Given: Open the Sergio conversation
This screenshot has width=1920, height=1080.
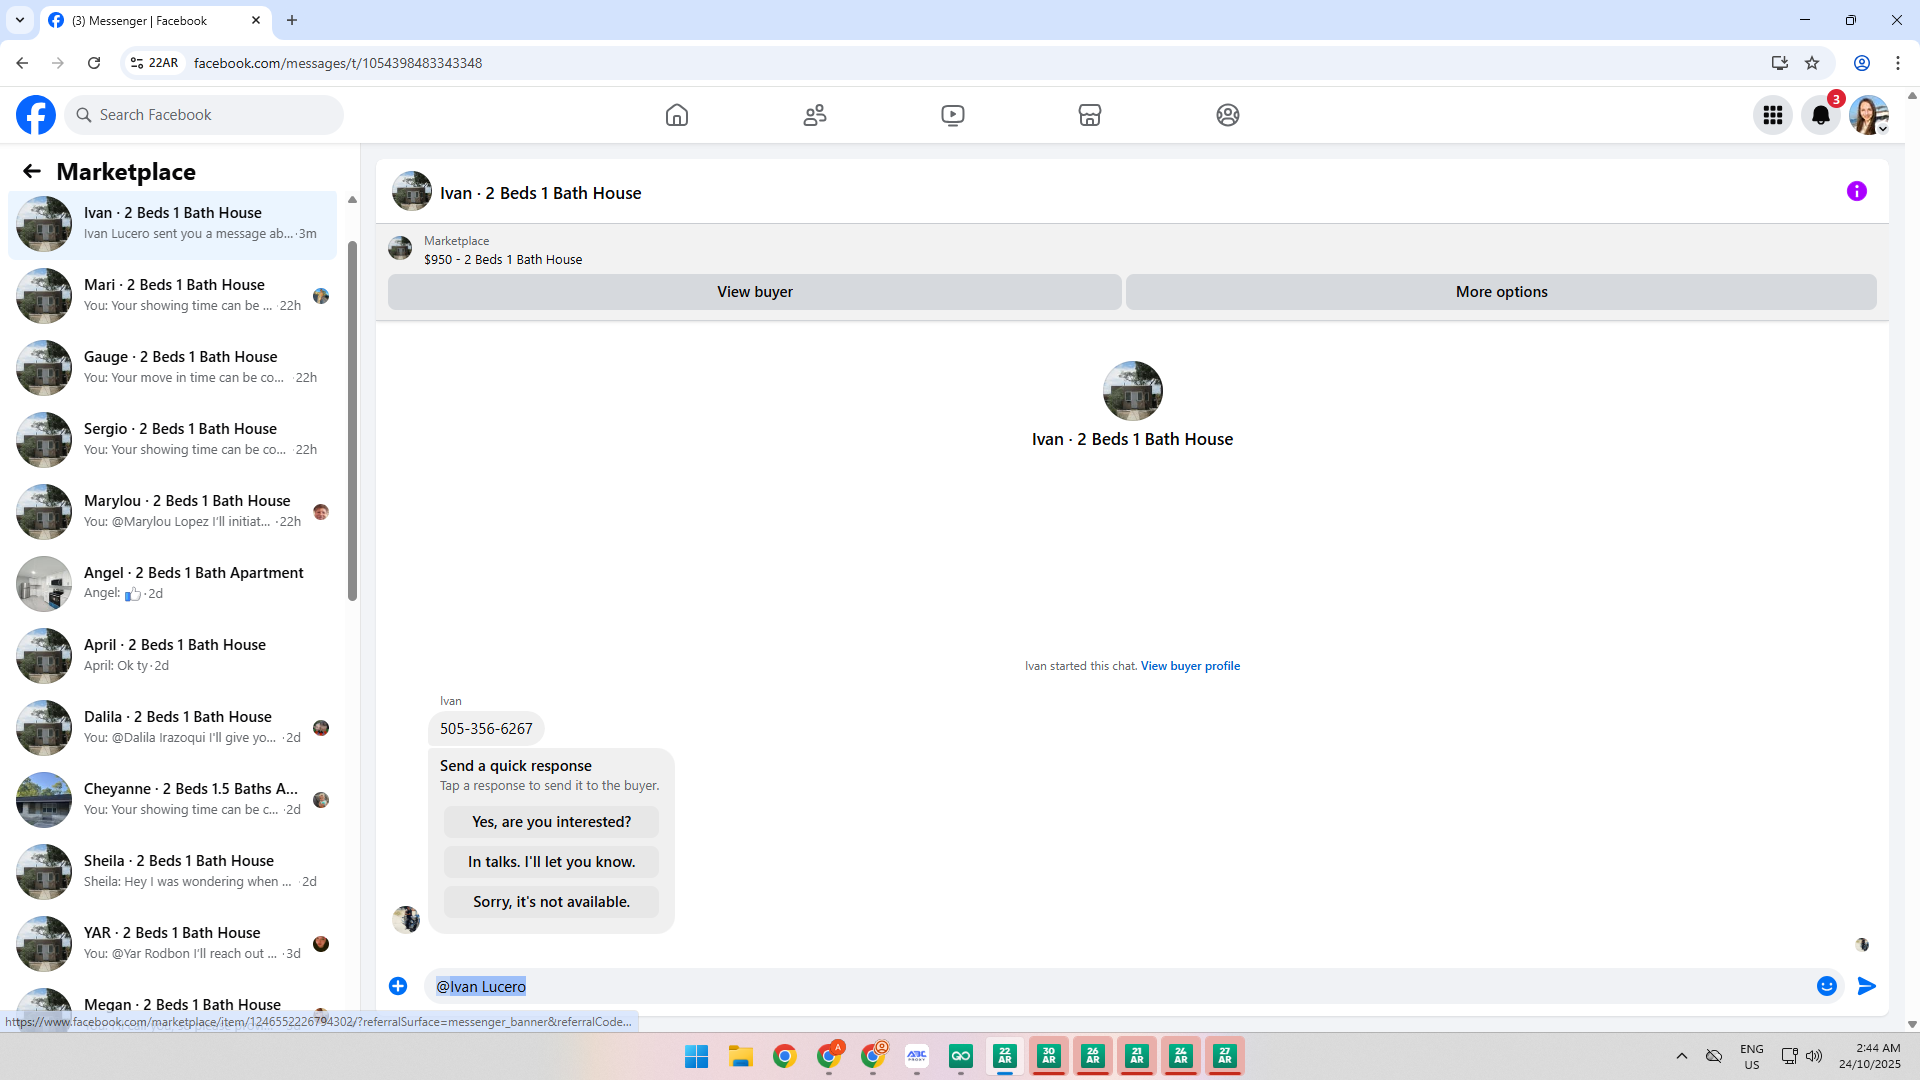Looking at the screenshot, I should tap(173, 439).
